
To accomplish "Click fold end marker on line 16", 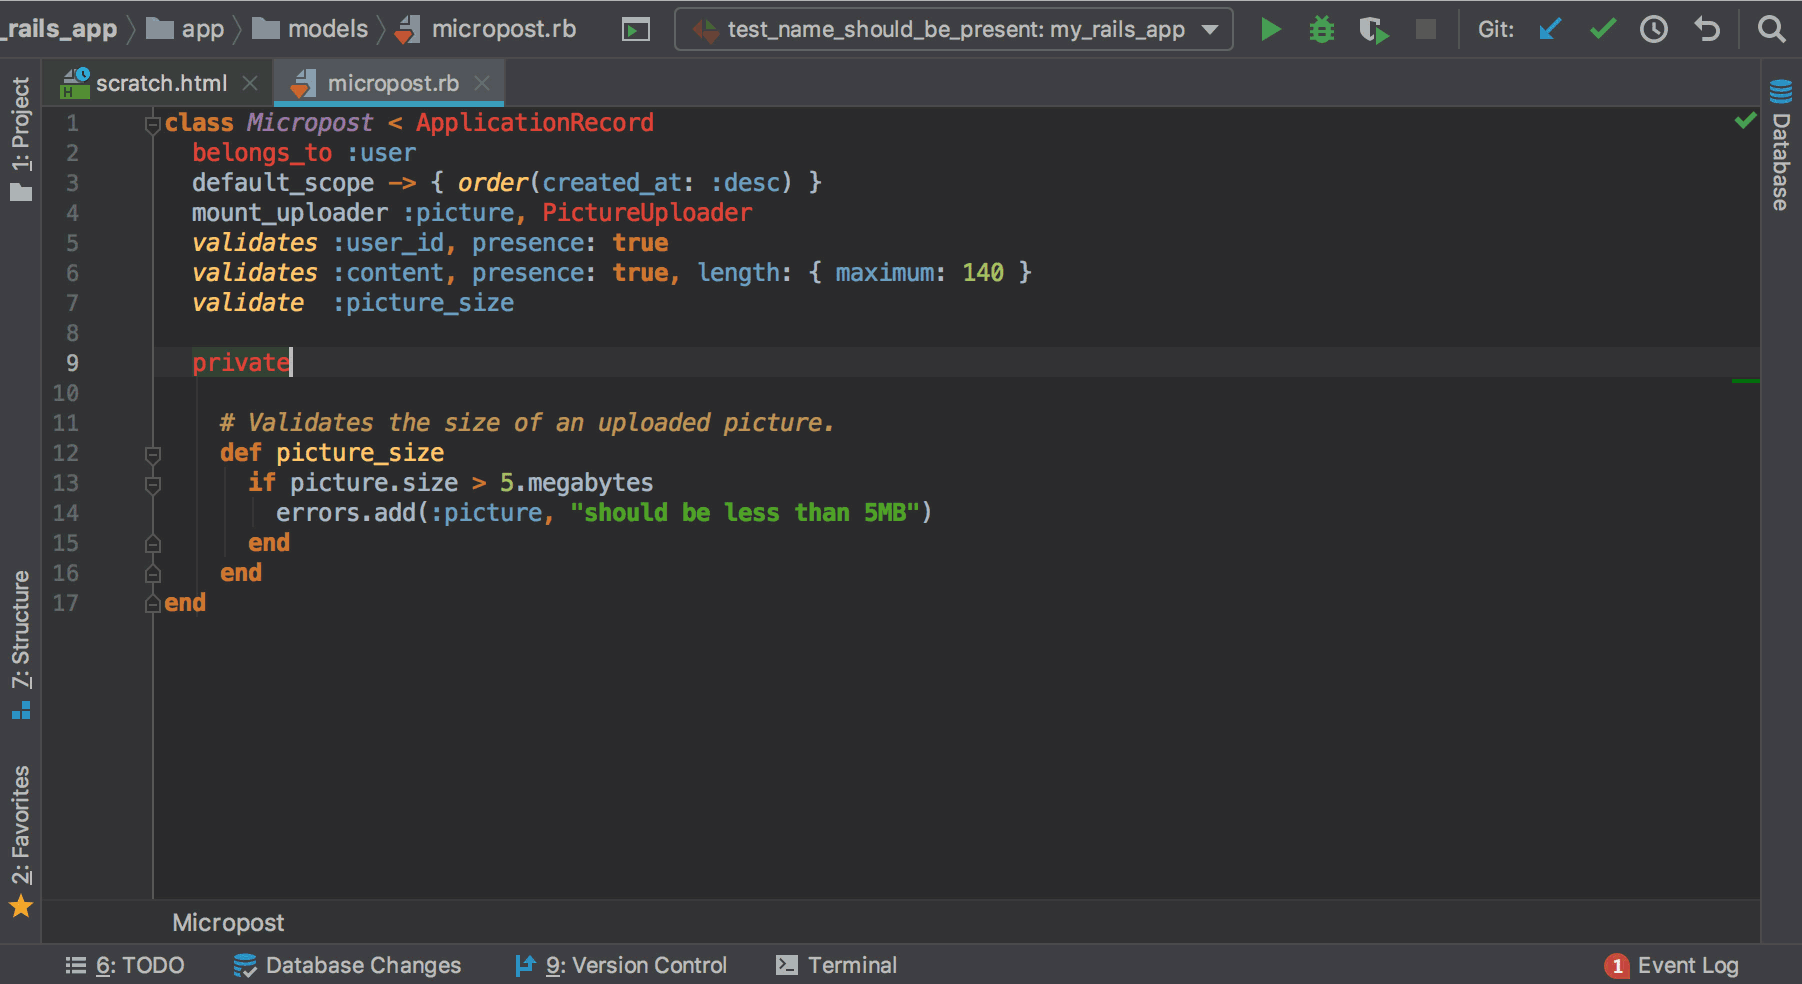I will [153, 574].
